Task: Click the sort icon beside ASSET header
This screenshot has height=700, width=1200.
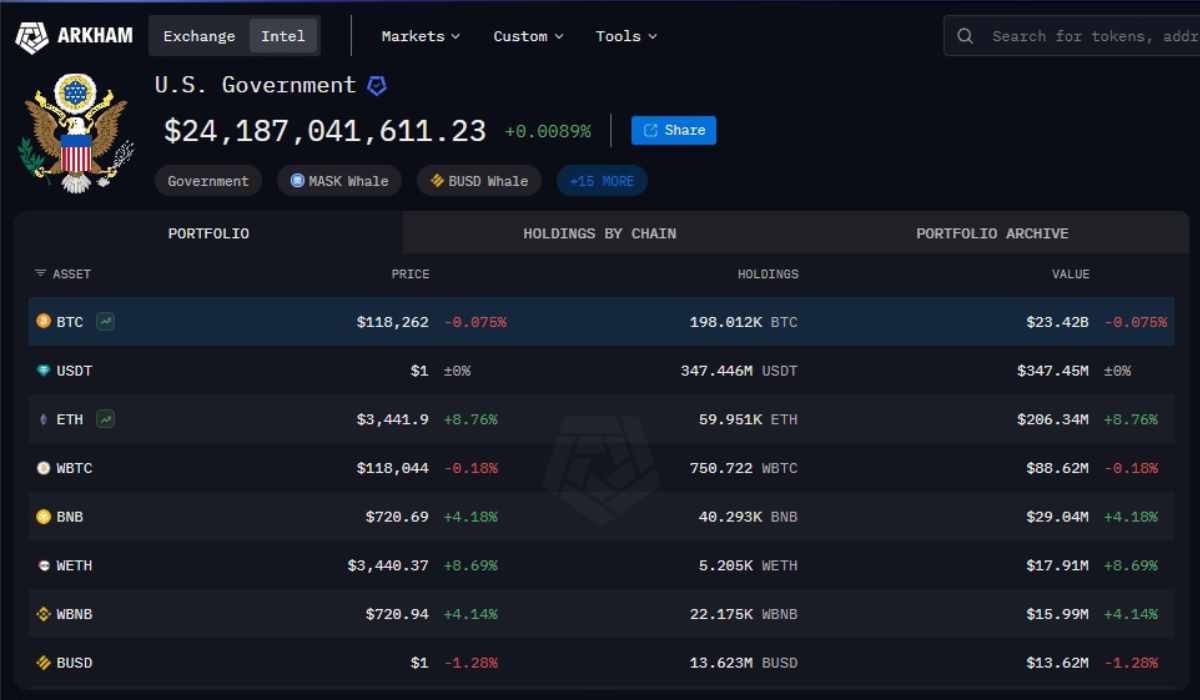Action: tap(40, 274)
